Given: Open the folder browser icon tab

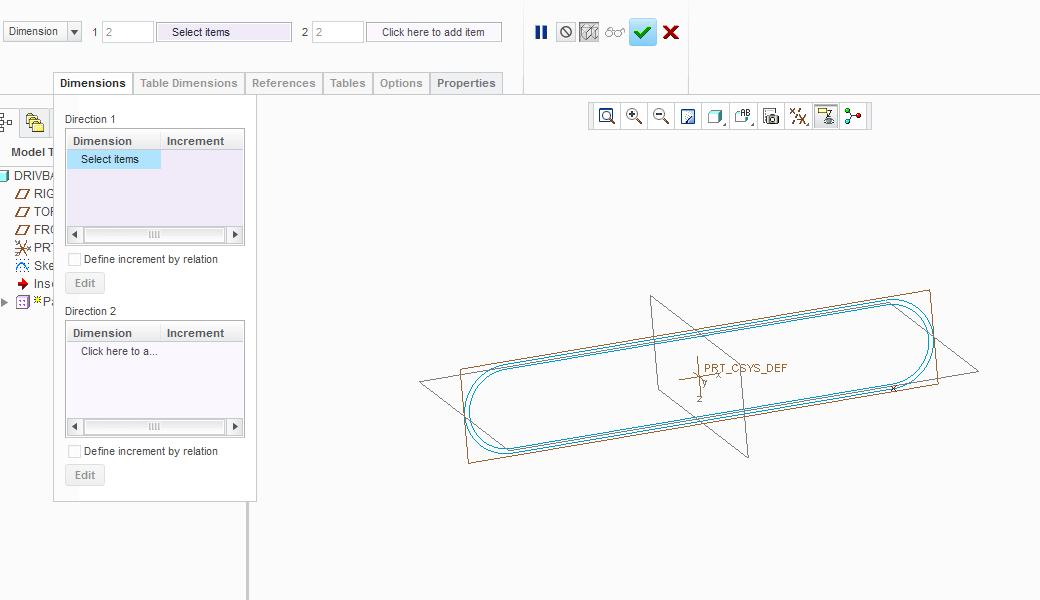Looking at the screenshot, I should pos(34,122).
